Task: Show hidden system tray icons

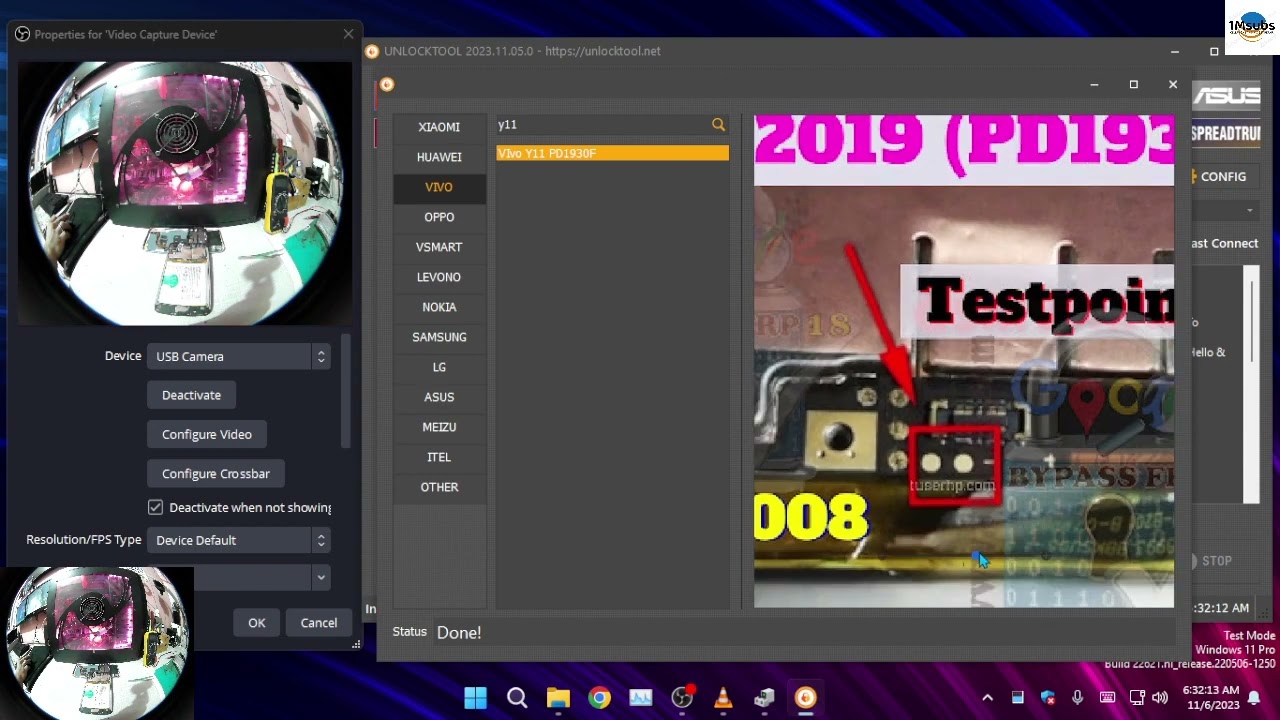Action: pos(987,697)
